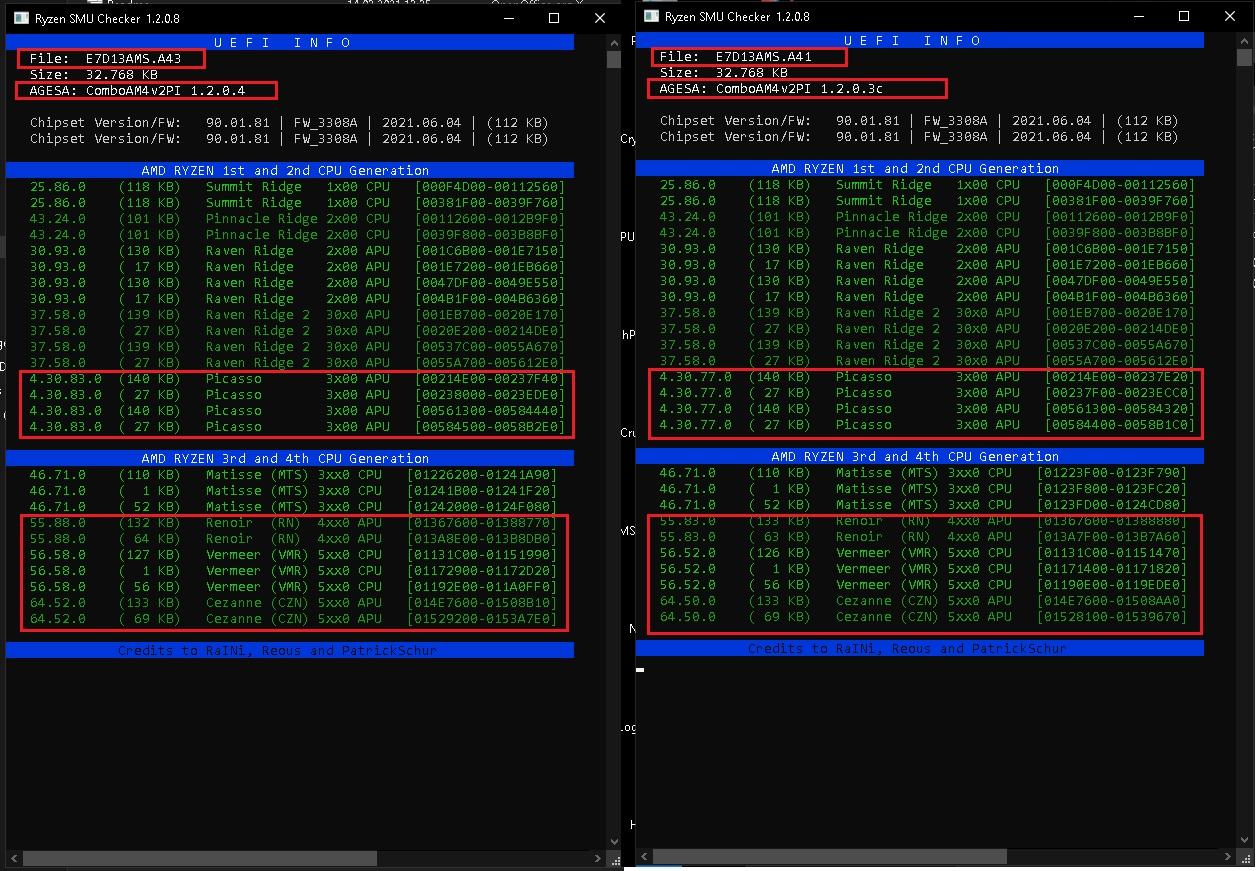Click the horizontal scrollbar thumb in right window
Screen dimensions: 1256x871
[830, 856]
